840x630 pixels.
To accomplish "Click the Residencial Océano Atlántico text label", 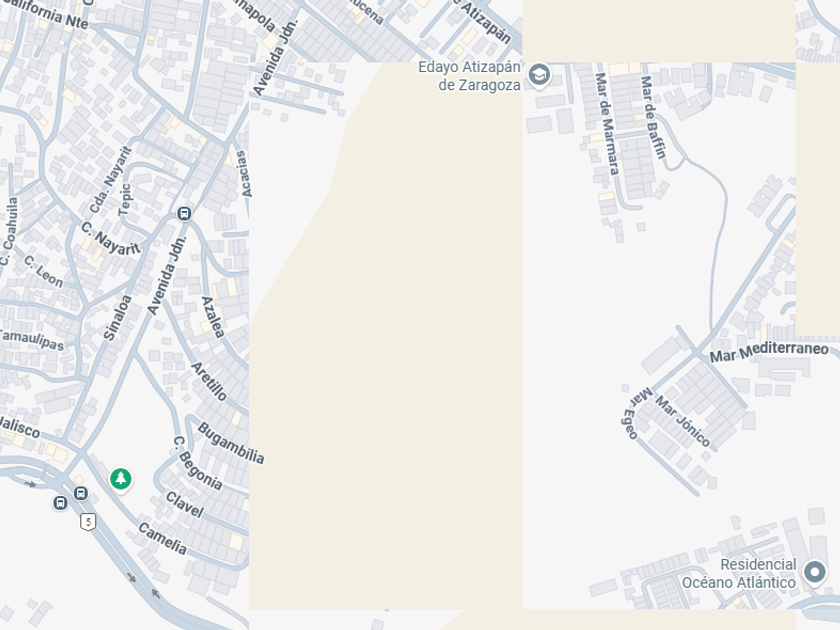I will coord(739,573).
